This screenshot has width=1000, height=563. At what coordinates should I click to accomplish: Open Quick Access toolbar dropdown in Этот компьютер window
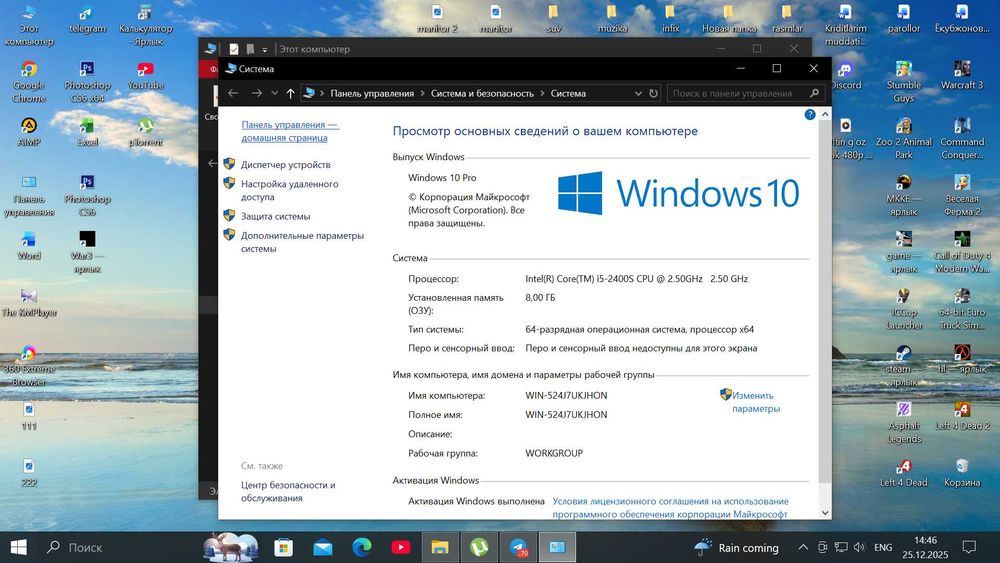pyautogui.click(x=265, y=49)
